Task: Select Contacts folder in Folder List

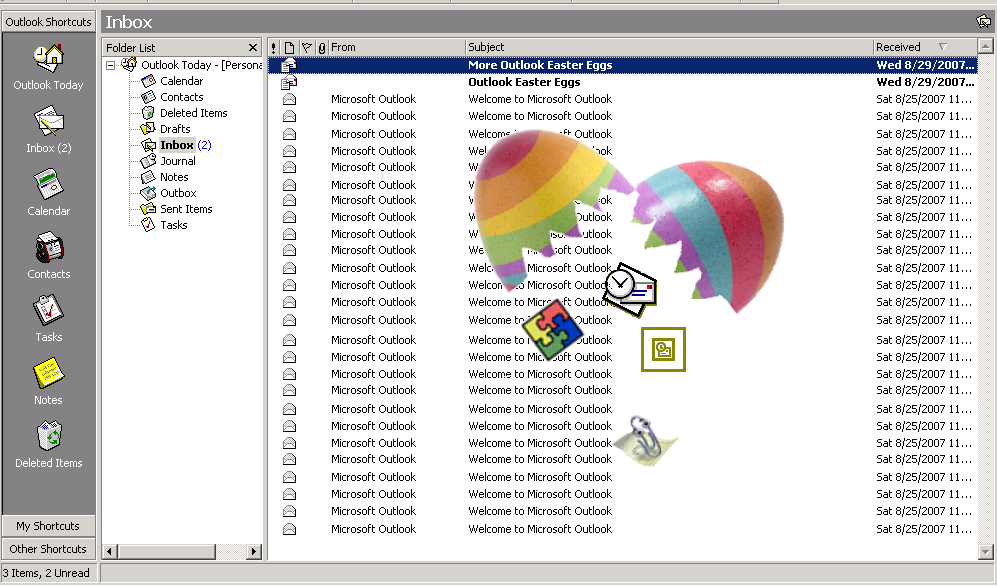Action: point(181,97)
